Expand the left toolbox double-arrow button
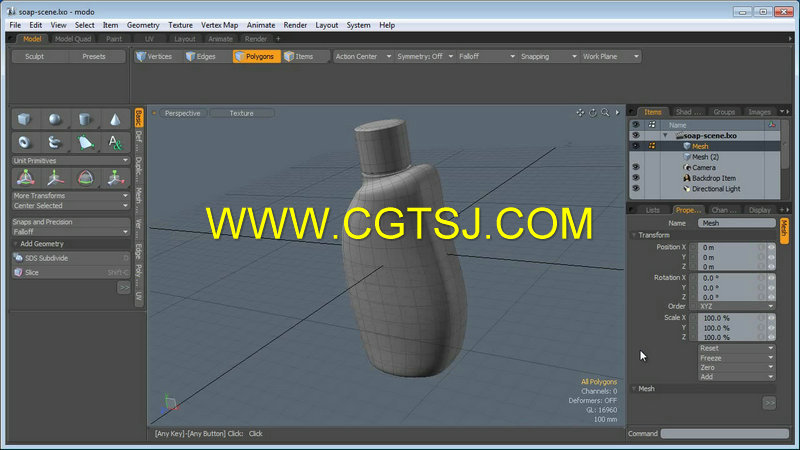Viewport: 800px width, 450px height. (124, 288)
